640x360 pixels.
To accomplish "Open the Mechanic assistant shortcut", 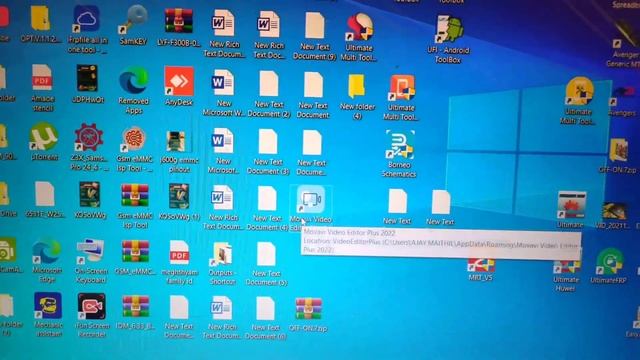I will click(x=48, y=305).
